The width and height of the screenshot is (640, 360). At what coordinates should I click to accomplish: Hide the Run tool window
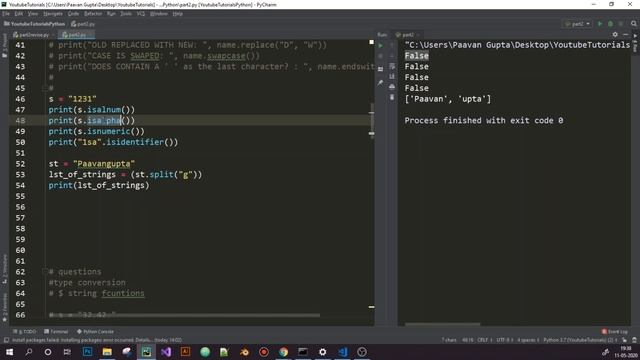(x=625, y=35)
